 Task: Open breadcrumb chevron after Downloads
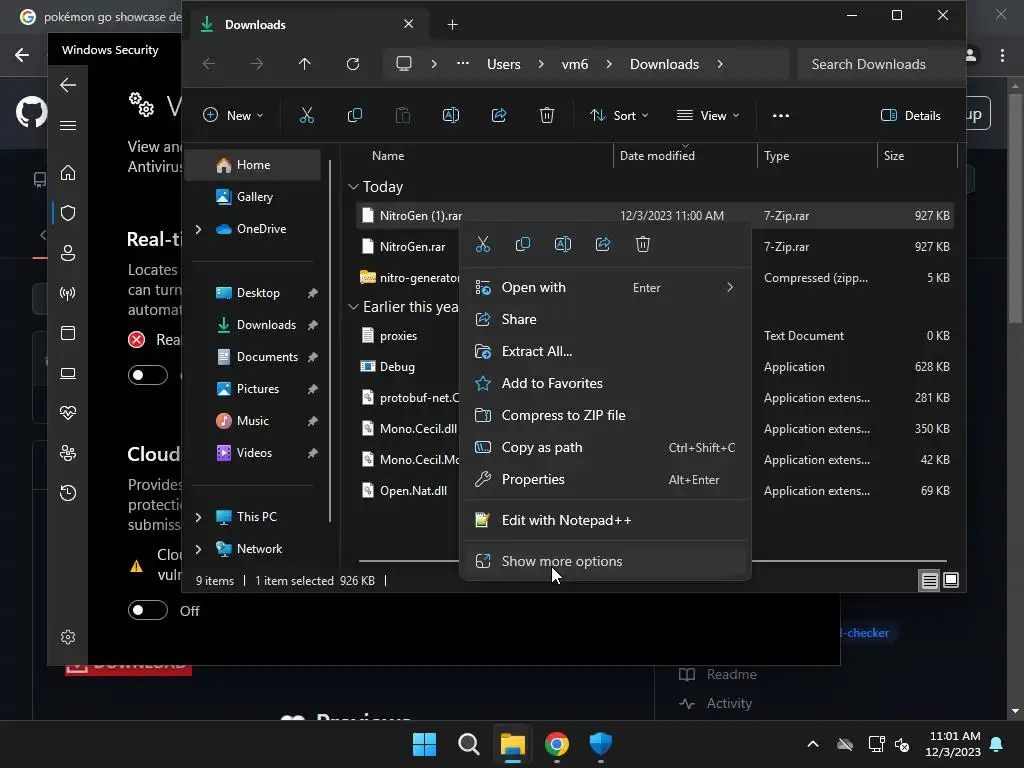pyautogui.click(x=720, y=64)
